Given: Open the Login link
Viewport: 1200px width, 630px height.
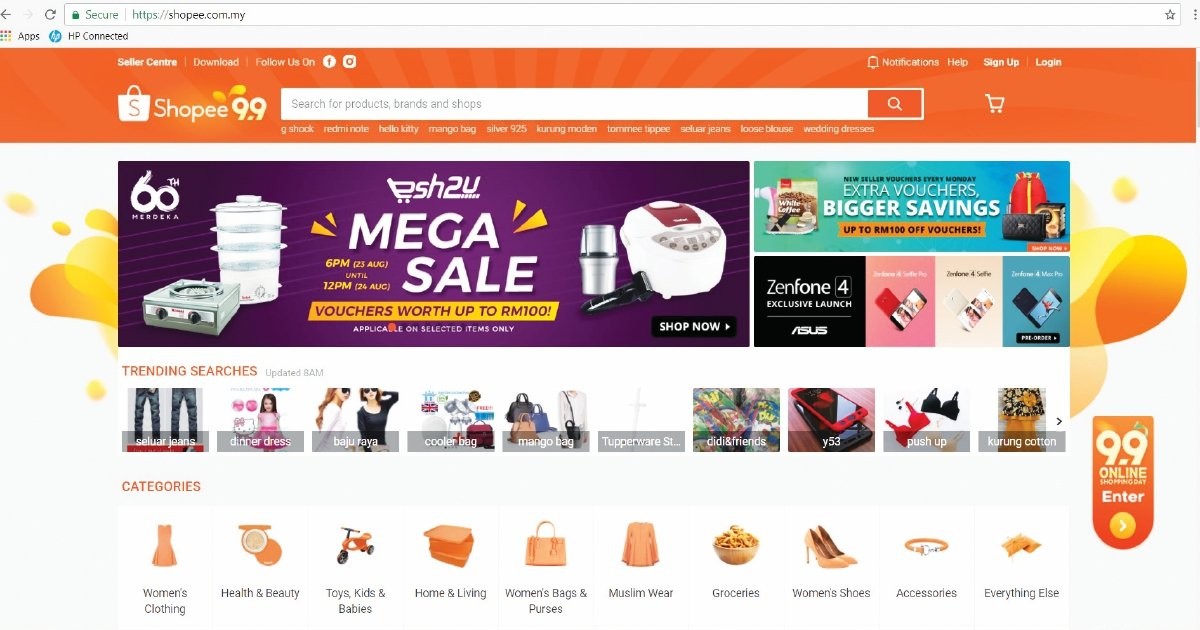Looking at the screenshot, I should click(1048, 62).
